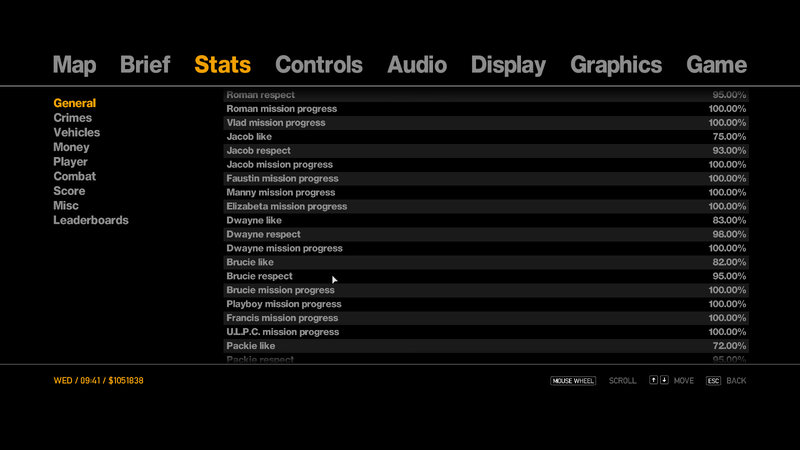The height and width of the screenshot is (450, 800).
Task: Choose the Crimes stats category
Action: (72, 118)
